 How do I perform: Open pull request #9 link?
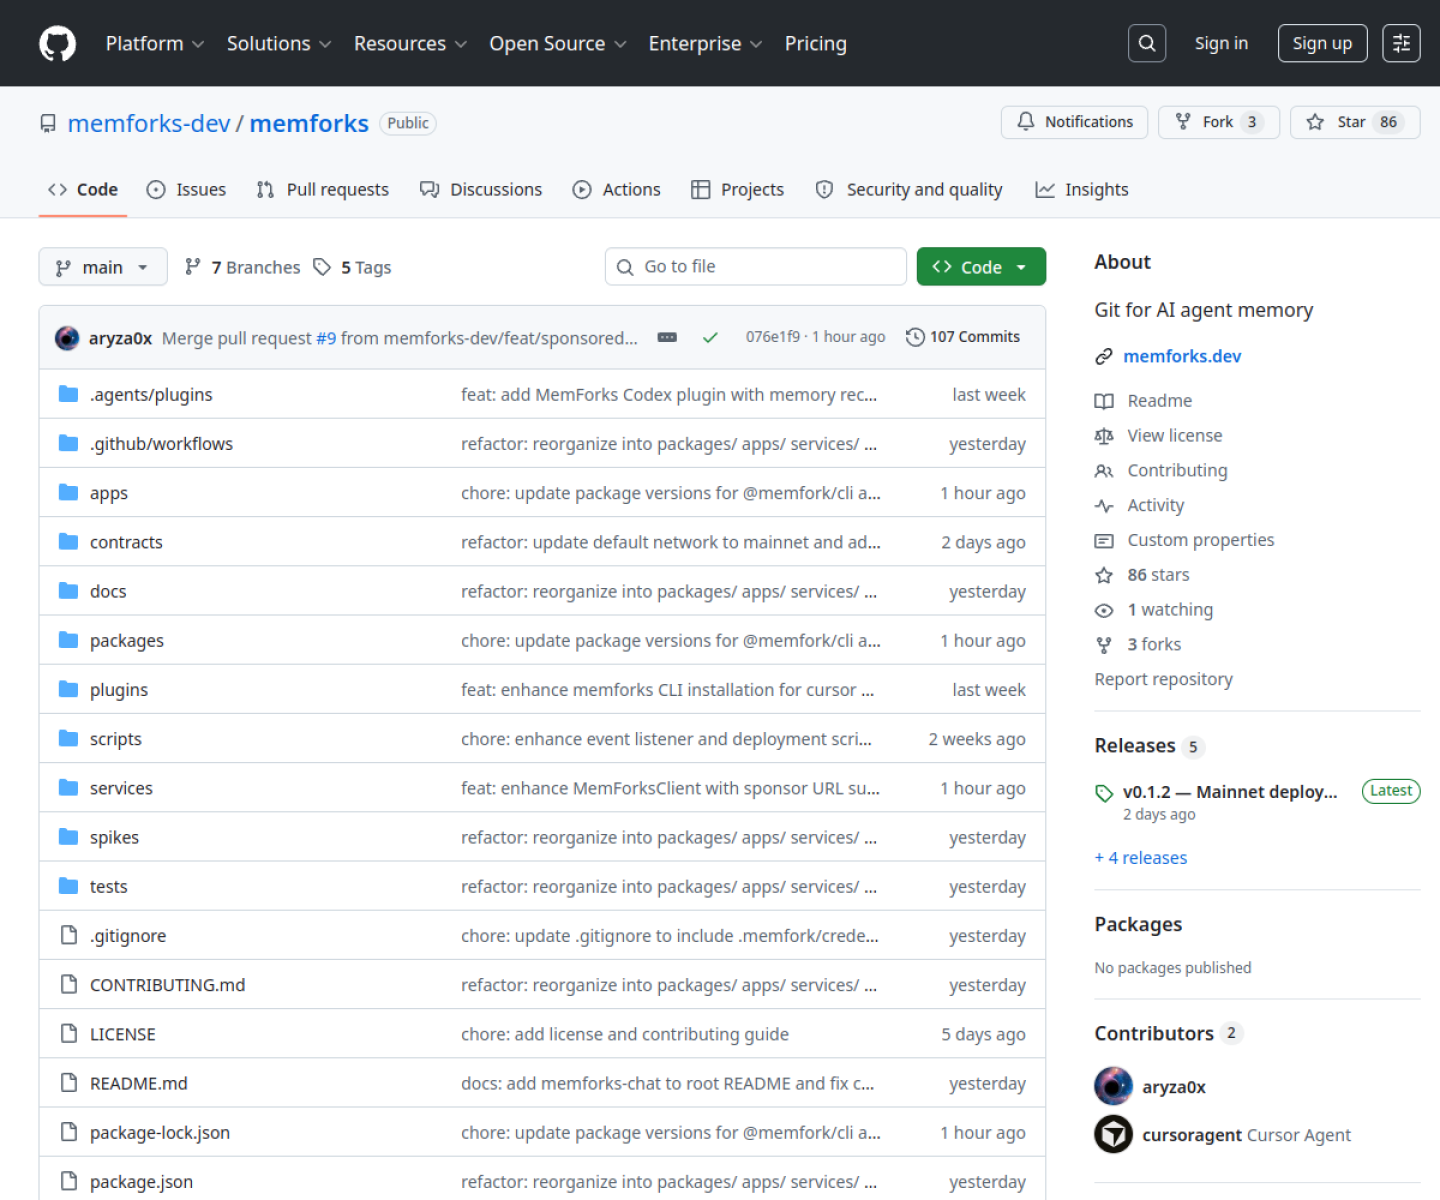tap(326, 338)
